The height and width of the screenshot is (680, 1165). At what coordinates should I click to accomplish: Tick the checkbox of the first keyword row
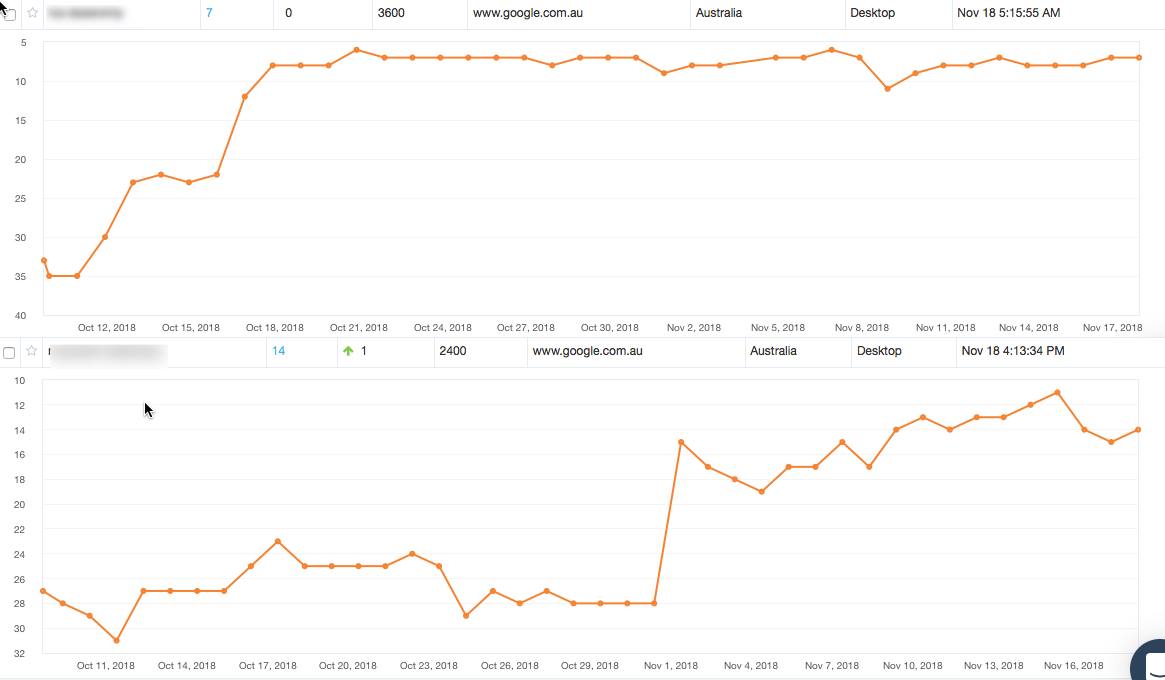[x=10, y=15]
